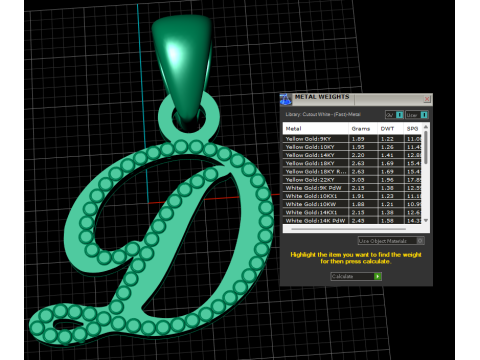The height and width of the screenshot is (360, 480).
Task: Click the Metal column header
Action: coord(315,128)
